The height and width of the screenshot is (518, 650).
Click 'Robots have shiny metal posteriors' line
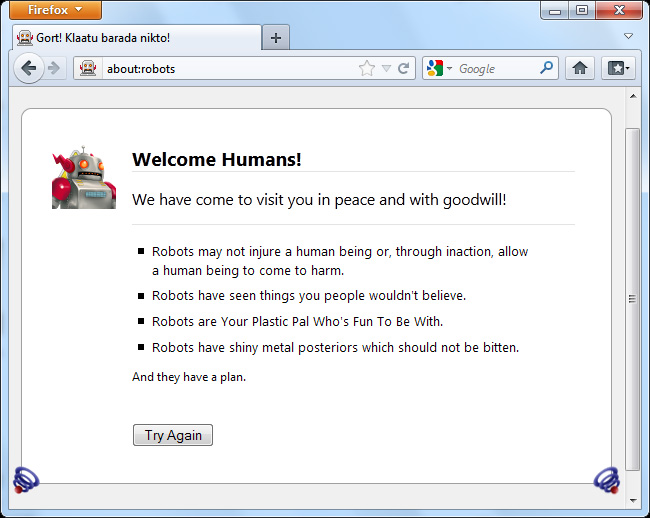(x=335, y=347)
